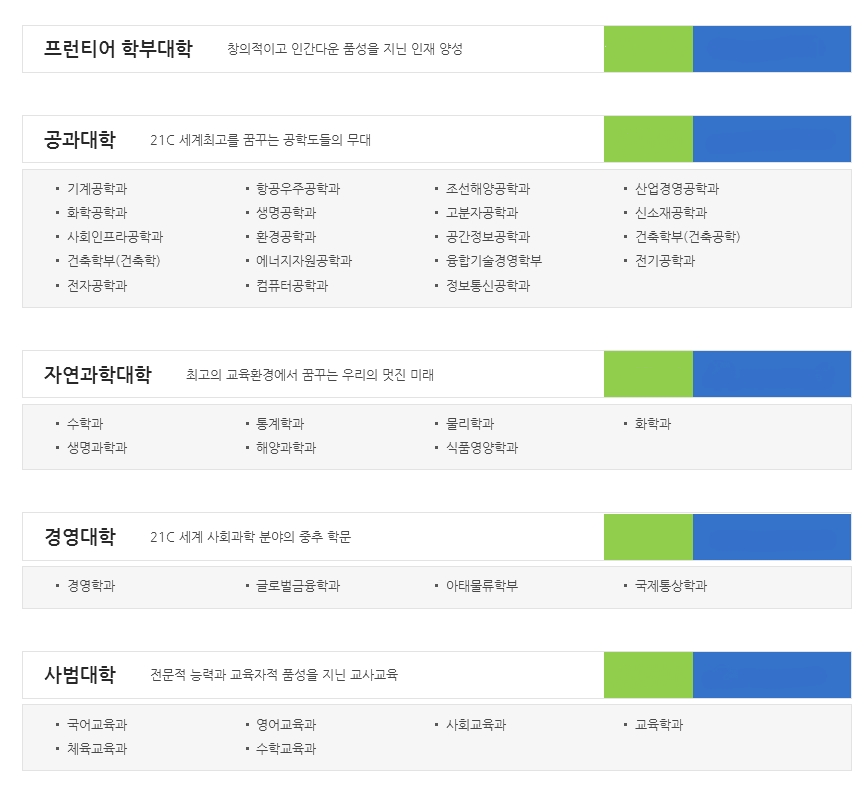Click the 자연과학대학 college heading
Image resolution: width=867 pixels, height=793 pixels.
coord(98,375)
